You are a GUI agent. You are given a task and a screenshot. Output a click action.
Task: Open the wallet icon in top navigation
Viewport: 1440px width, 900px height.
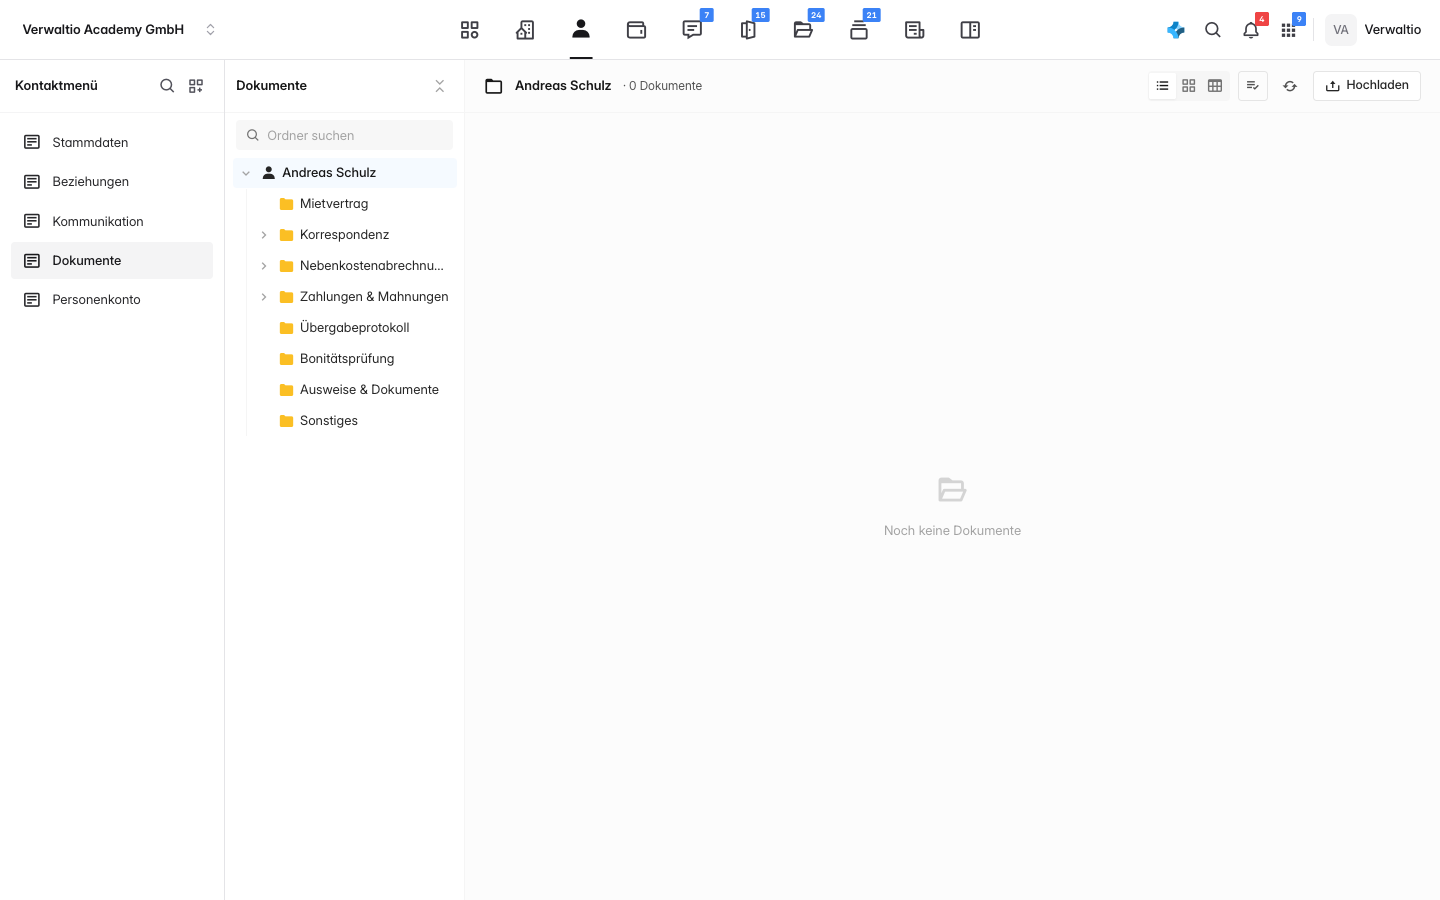[x=636, y=30]
